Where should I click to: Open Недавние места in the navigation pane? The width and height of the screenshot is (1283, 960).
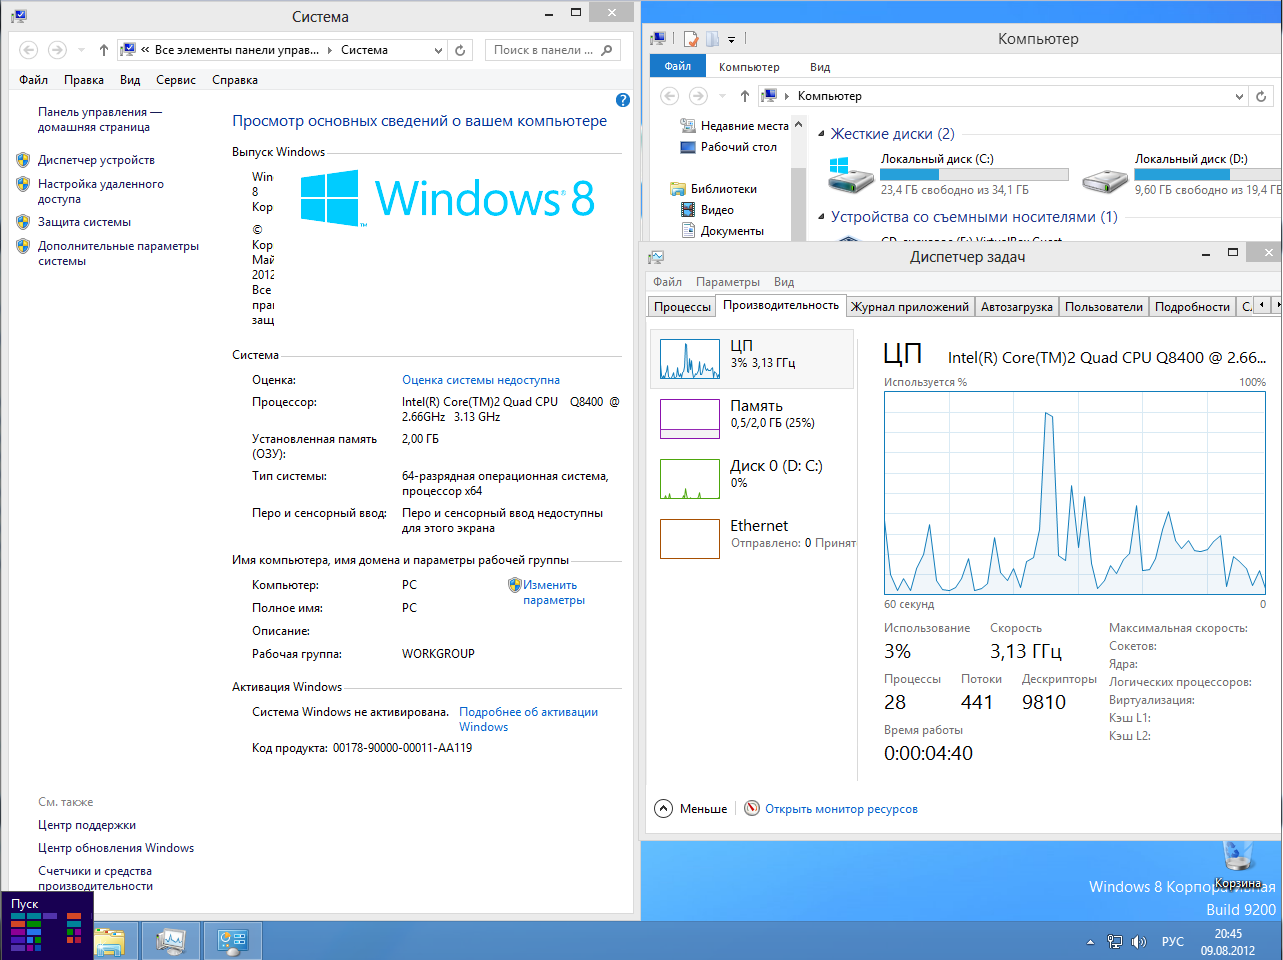[x=735, y=126]
